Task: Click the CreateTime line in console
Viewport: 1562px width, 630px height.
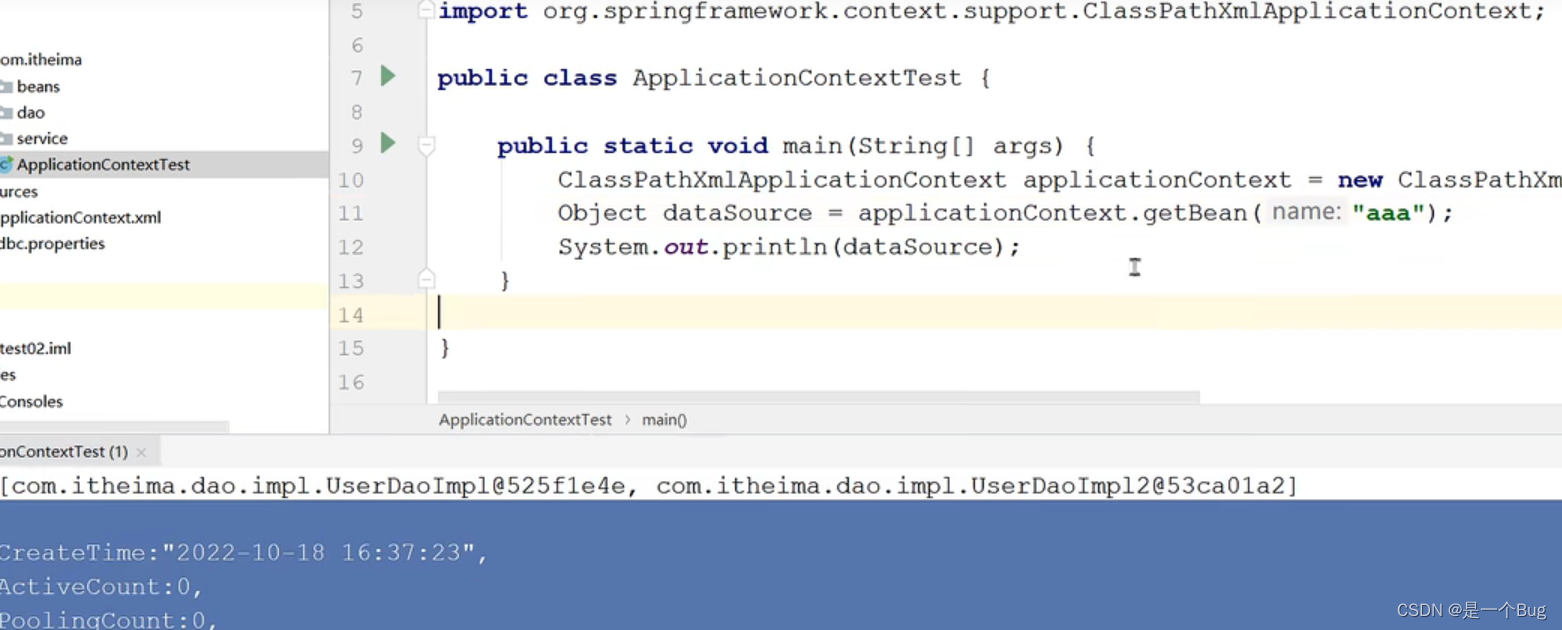Action: (244, 553)
